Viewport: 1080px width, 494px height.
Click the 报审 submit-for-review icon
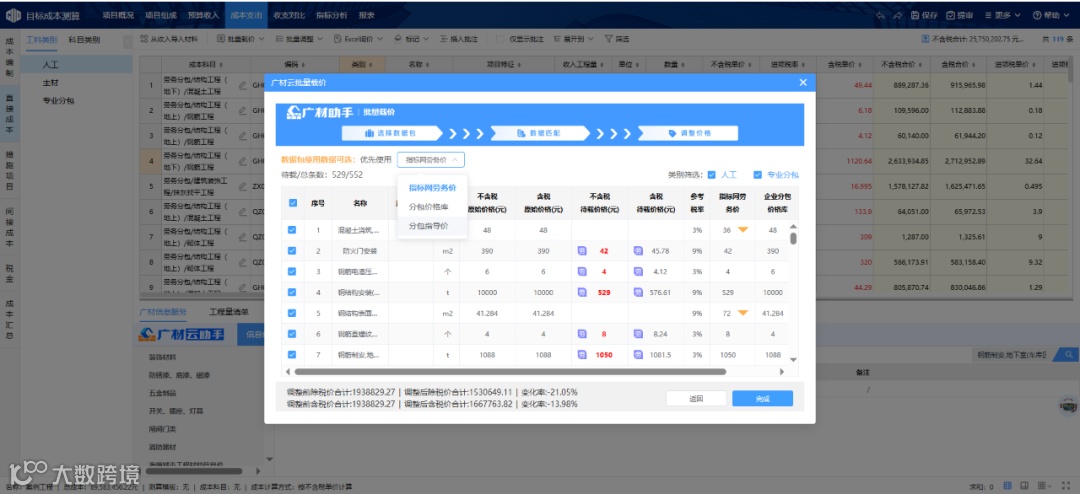click(x=951, y=14)
